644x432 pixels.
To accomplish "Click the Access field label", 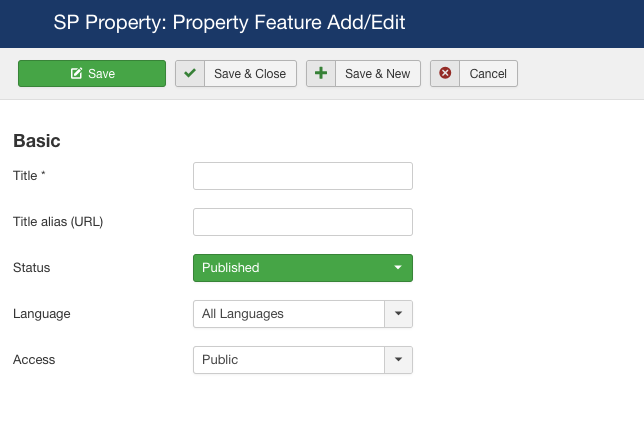I will pos(34,360).
